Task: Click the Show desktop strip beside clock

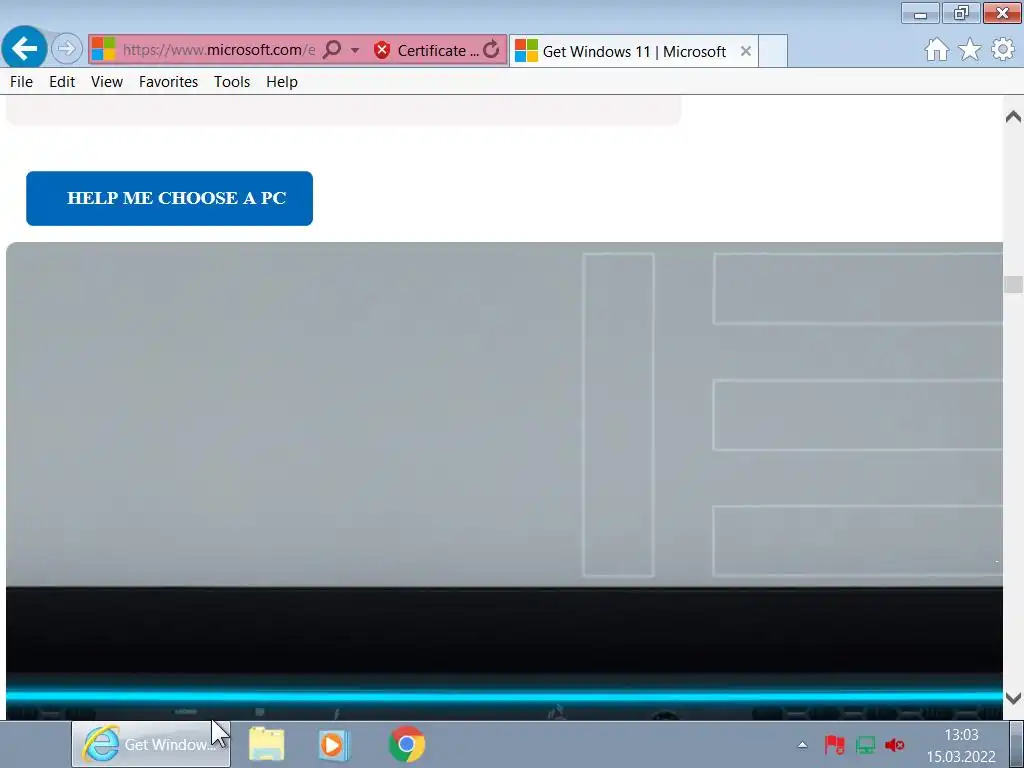Action: [x=1017, y=744]
